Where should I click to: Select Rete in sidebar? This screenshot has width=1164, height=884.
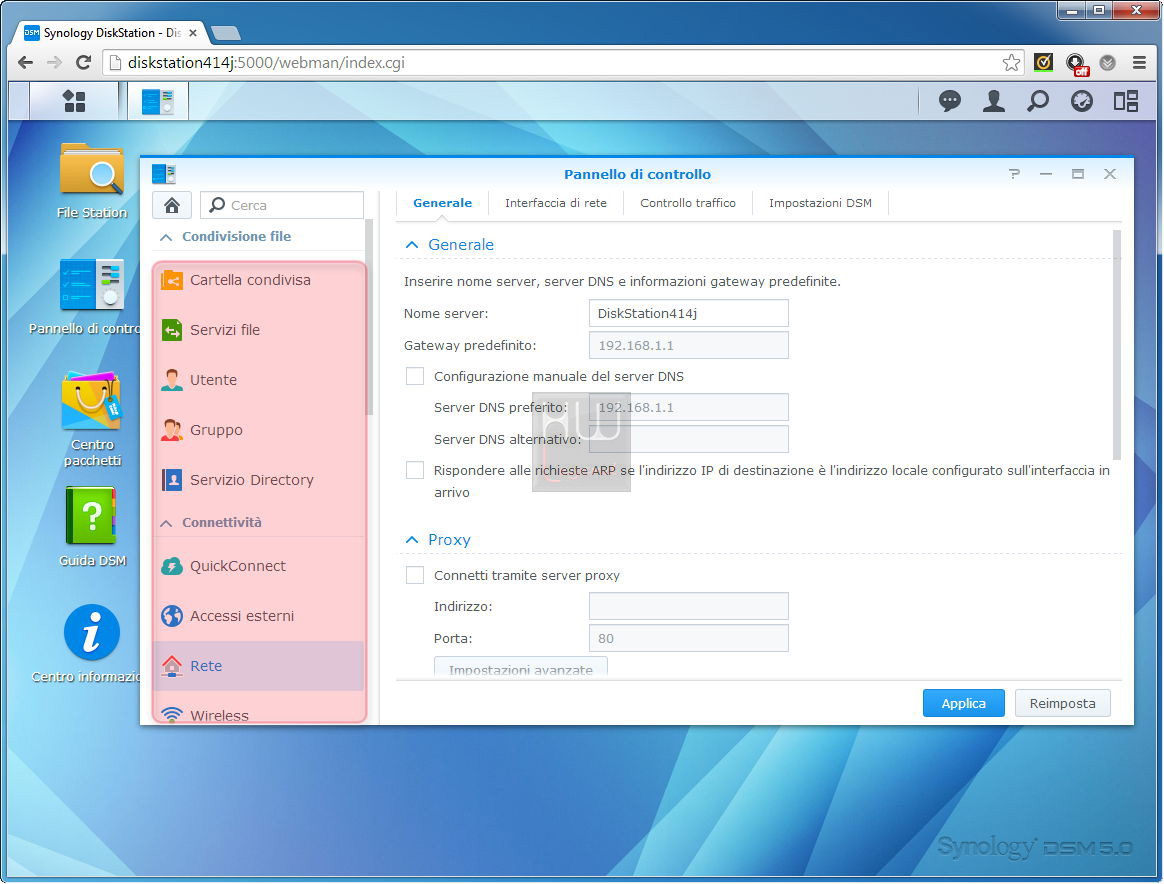(x=258, y=666)
